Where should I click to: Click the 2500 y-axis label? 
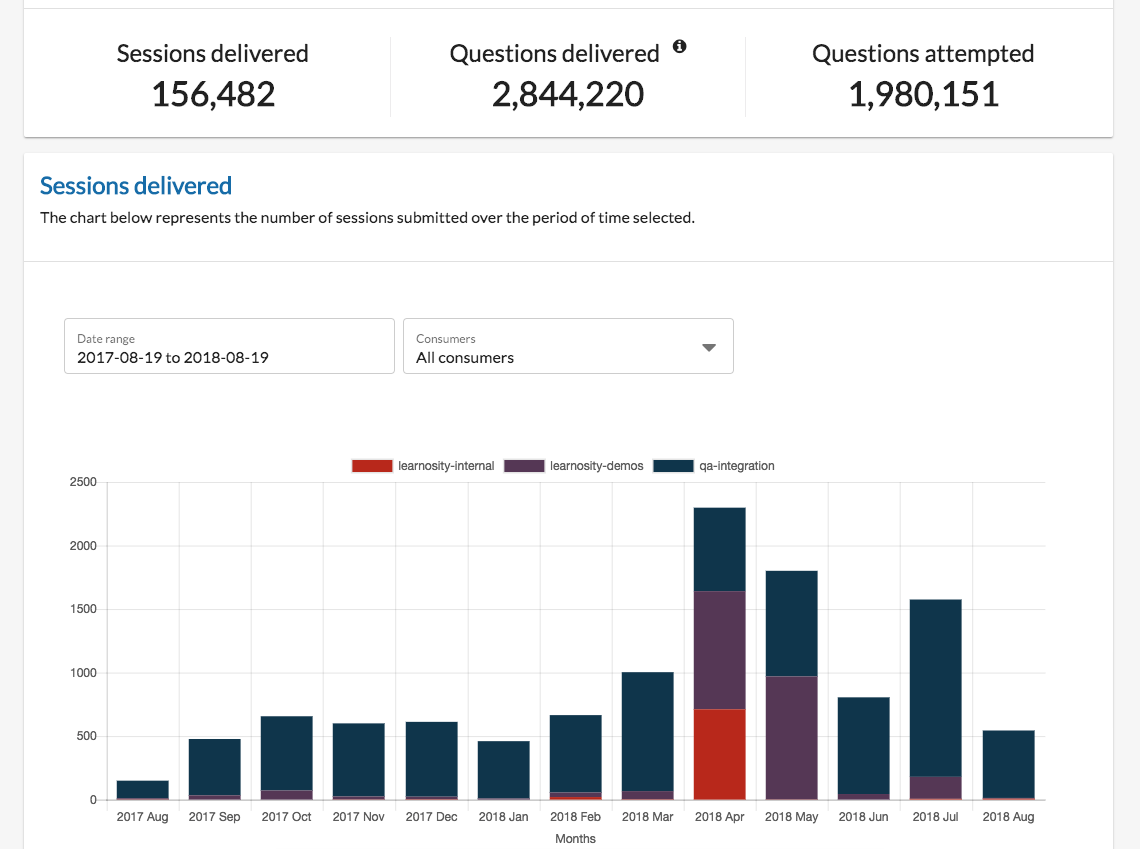(83, 482)
